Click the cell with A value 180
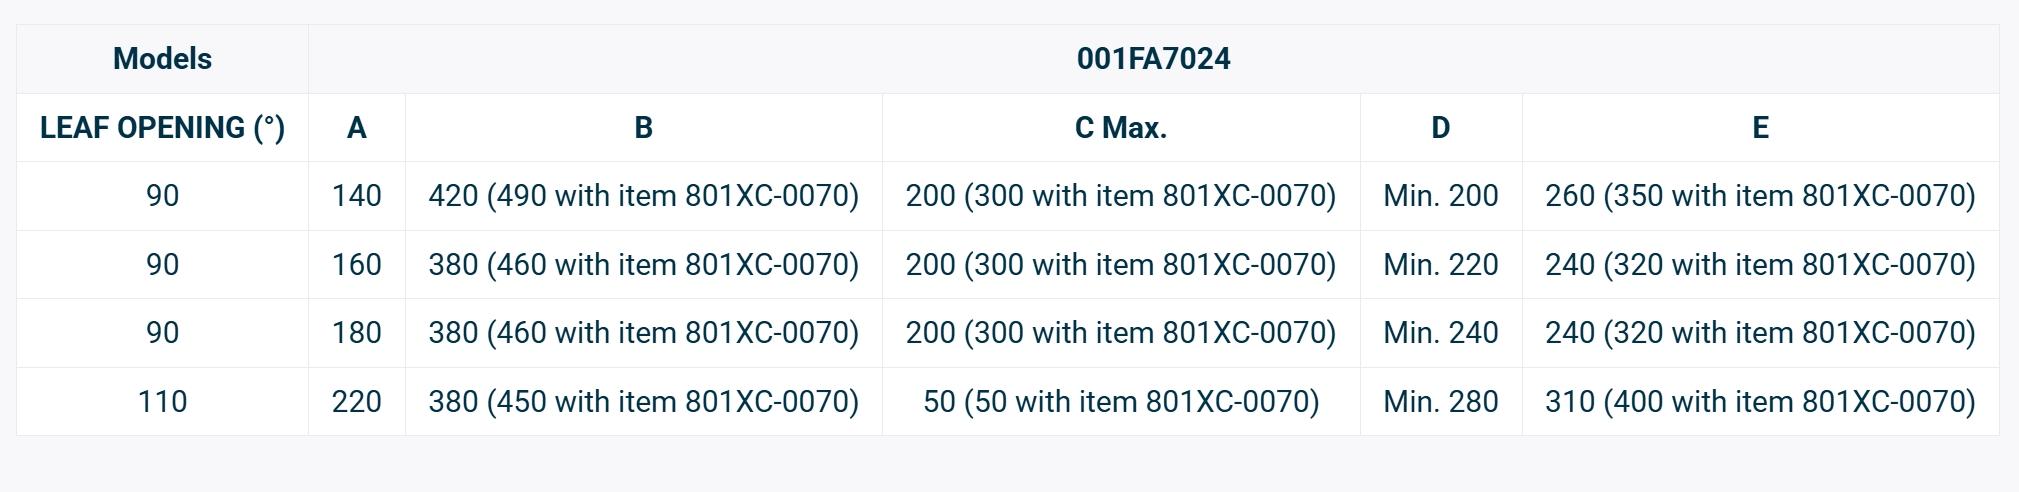2019x492 pixels. pos(356,333)
